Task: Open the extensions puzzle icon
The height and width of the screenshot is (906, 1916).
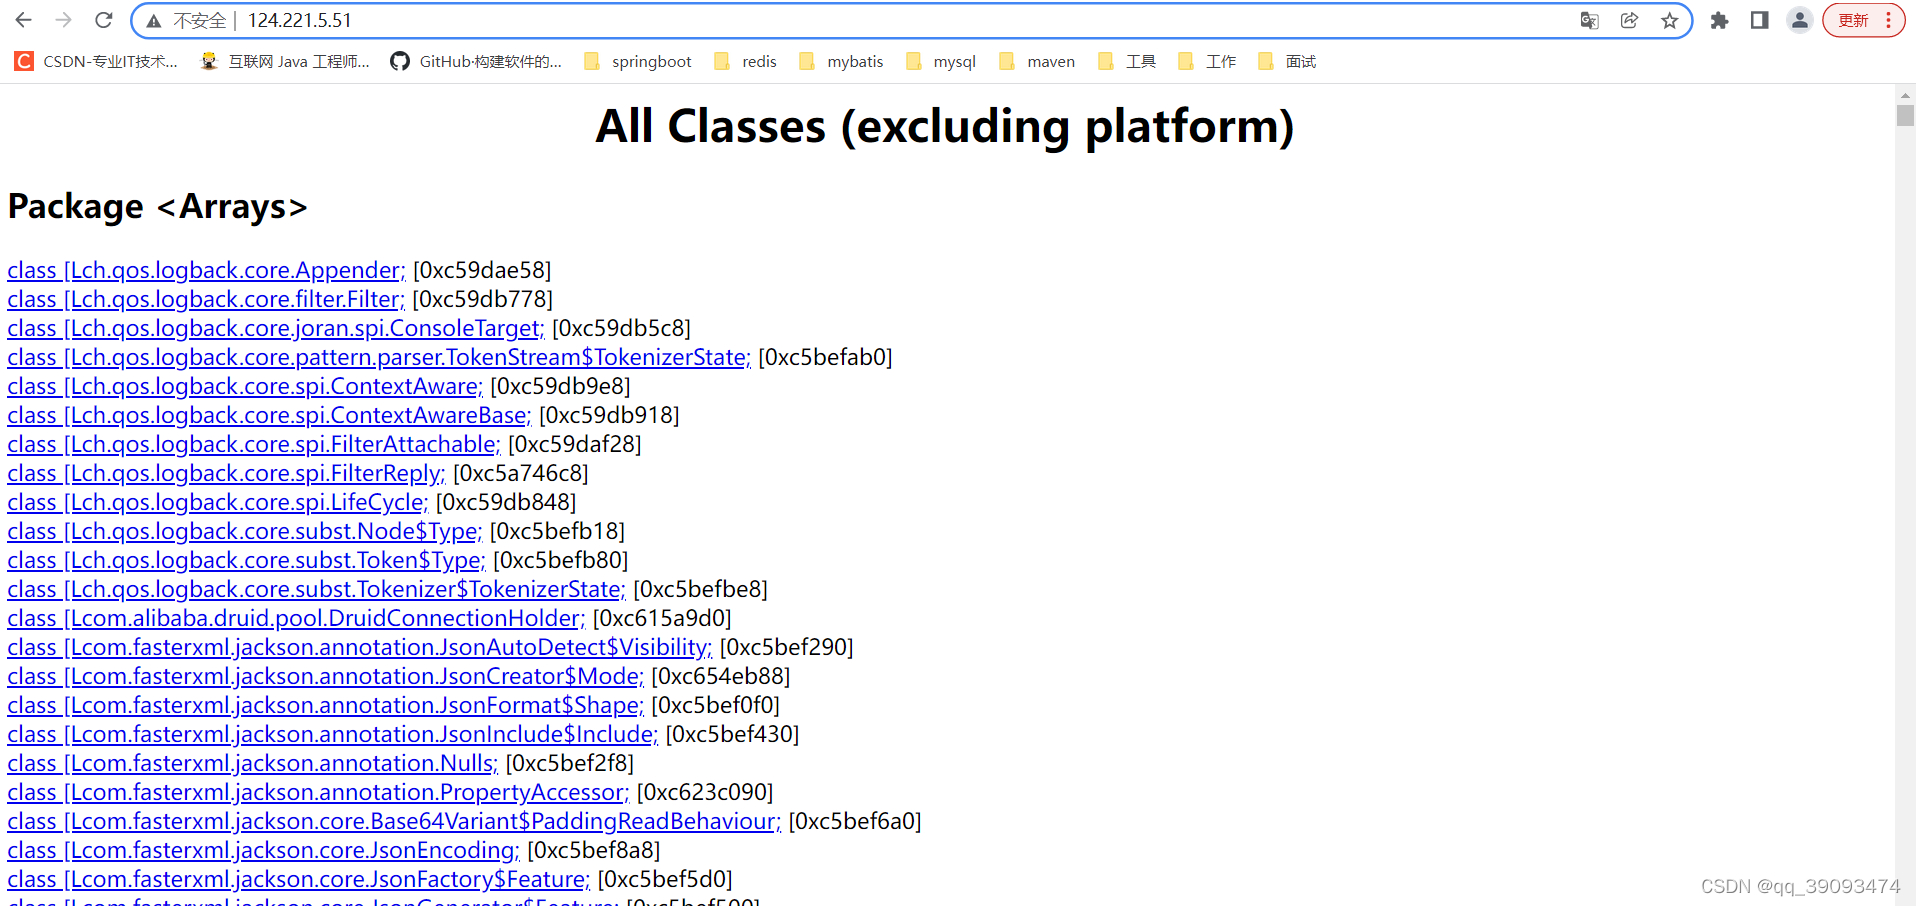Action: (x=1720, y=20)
